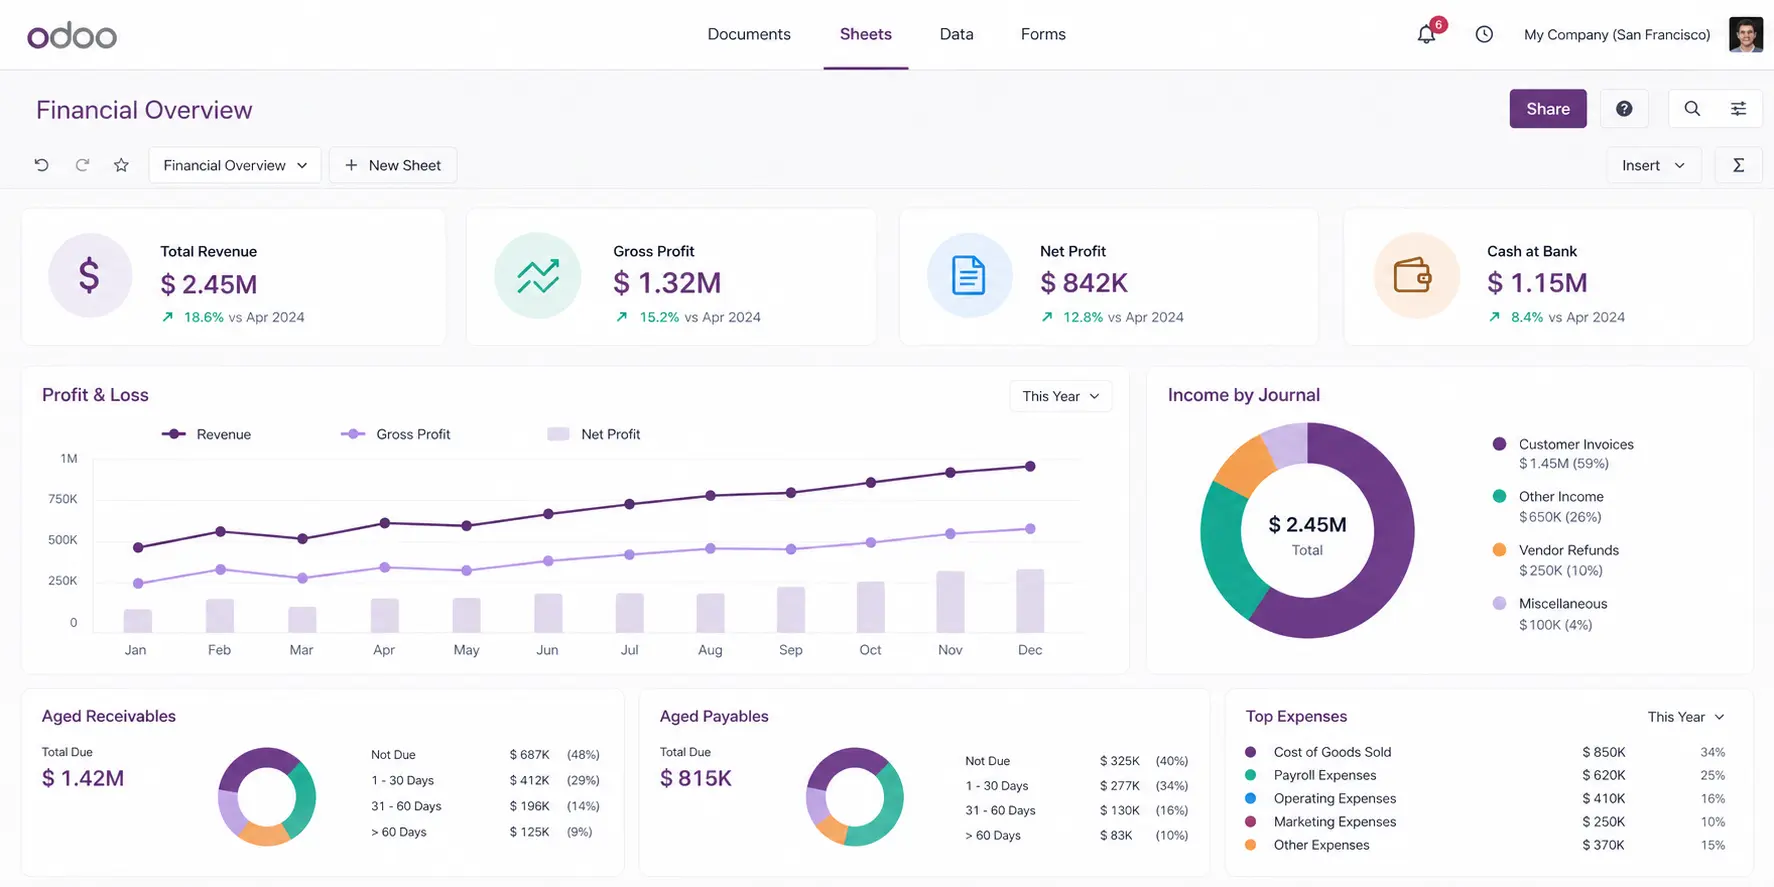The width and height of the screenshot is (1774, 887).
Task: Open Profit & Loss This Year dropdown
Action: 1060,396
